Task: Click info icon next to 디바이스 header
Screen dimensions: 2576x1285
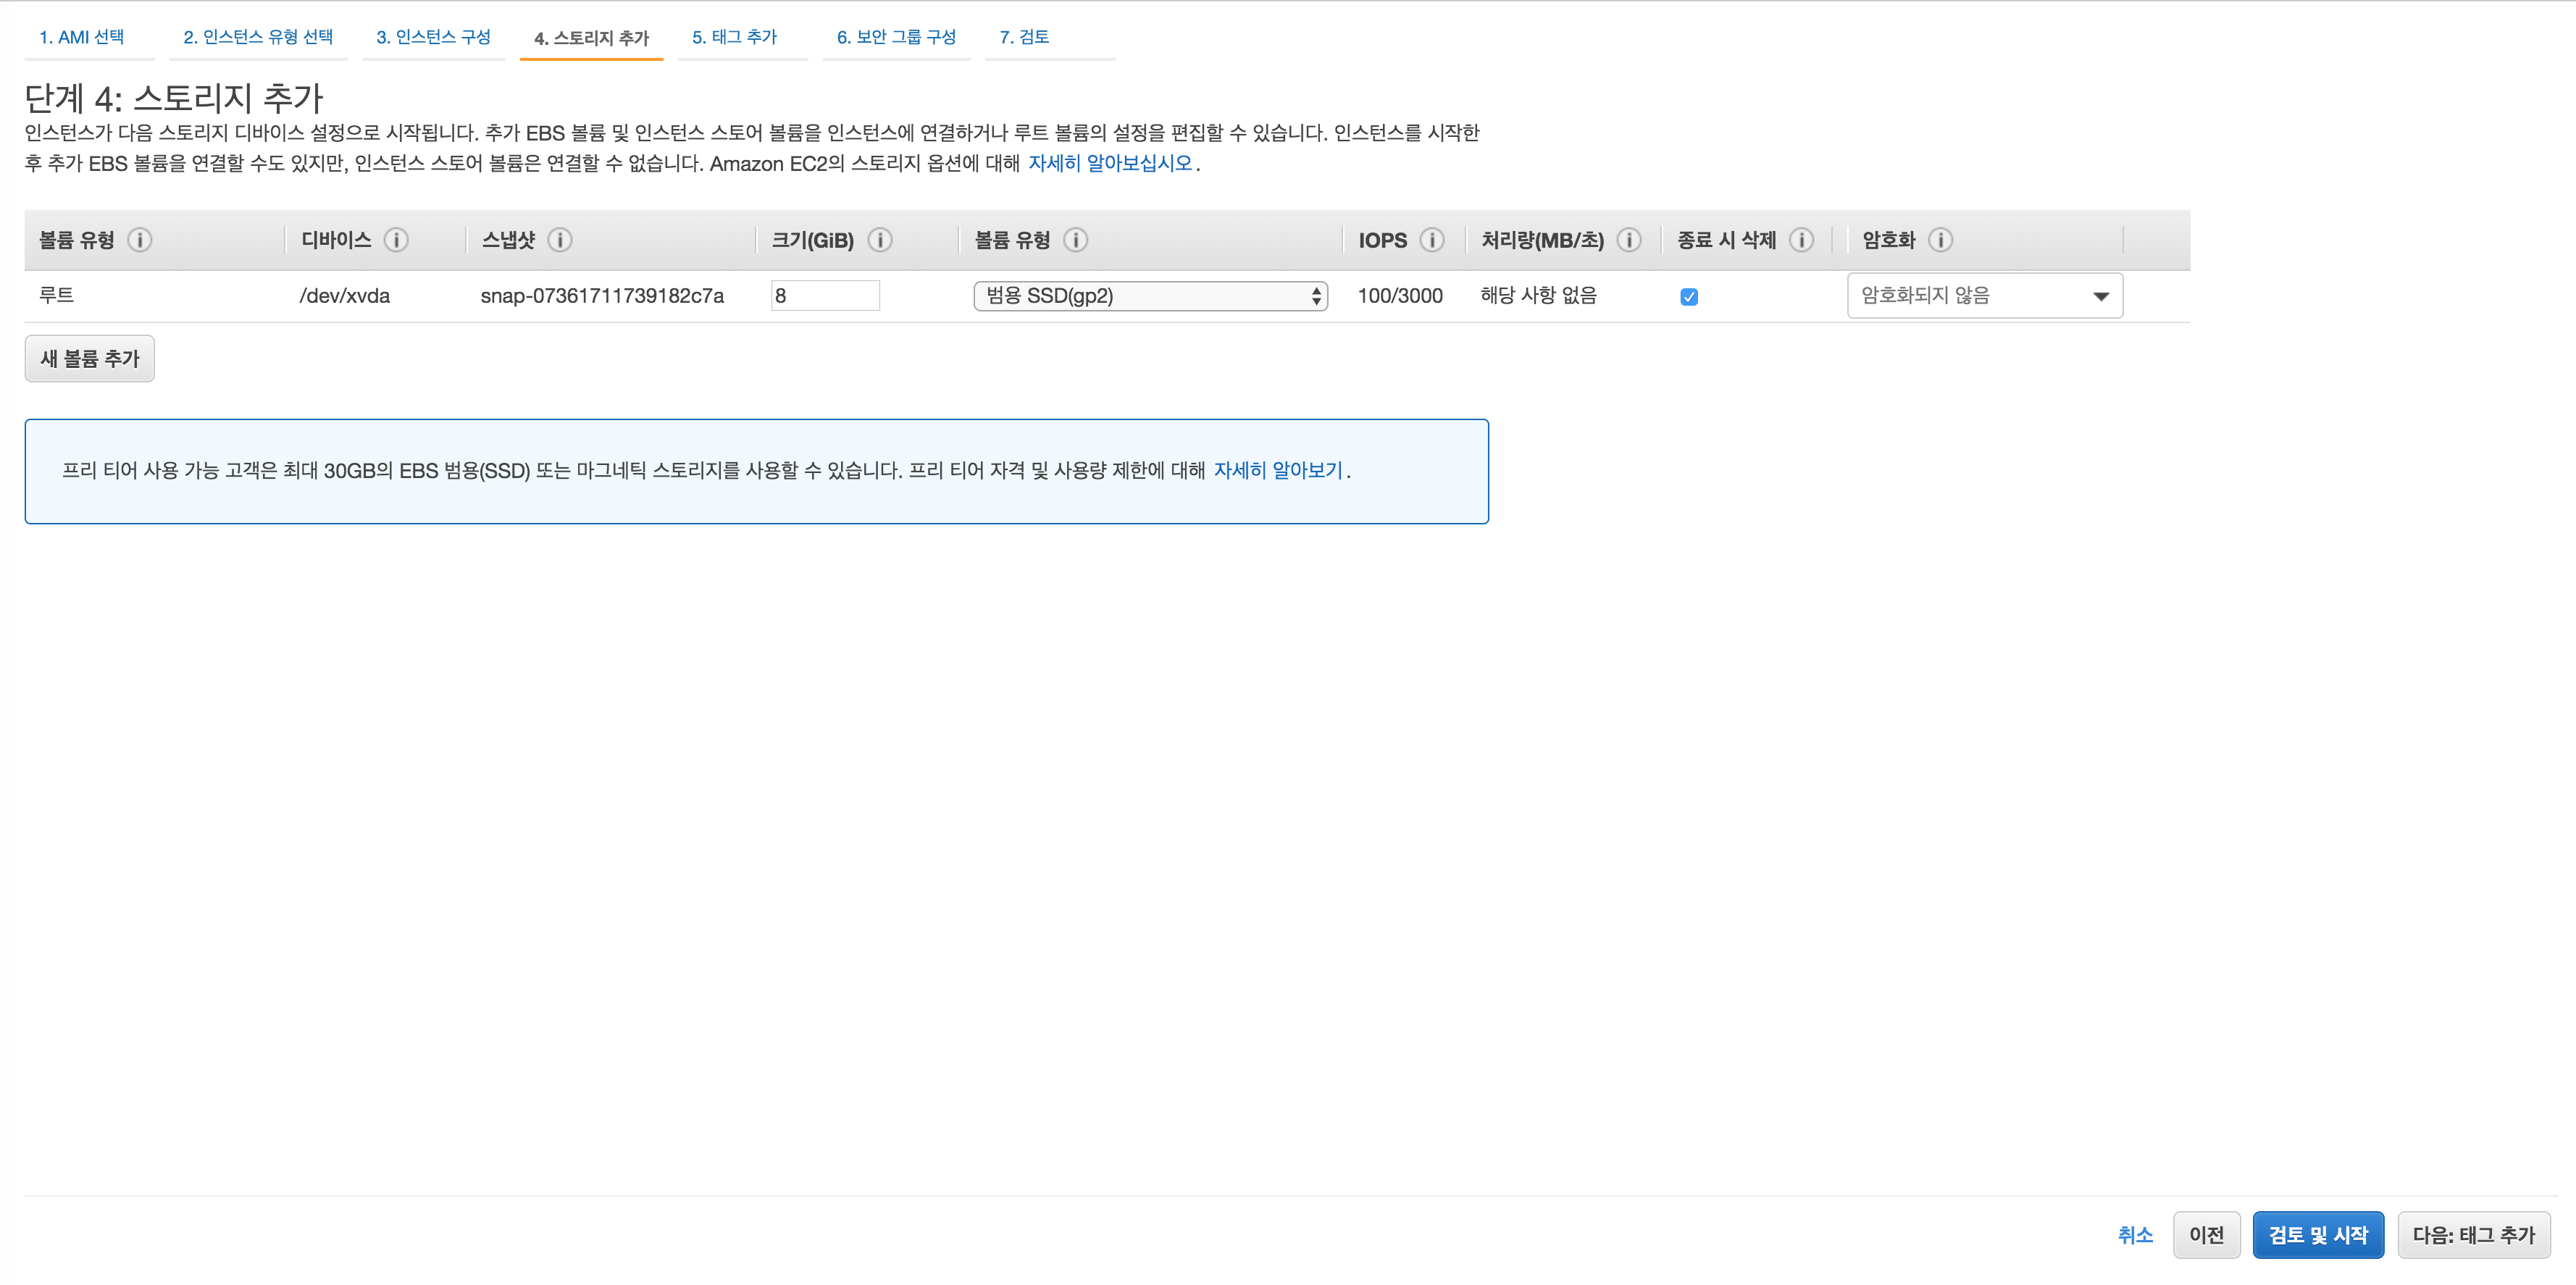Action: click(396, 240)
